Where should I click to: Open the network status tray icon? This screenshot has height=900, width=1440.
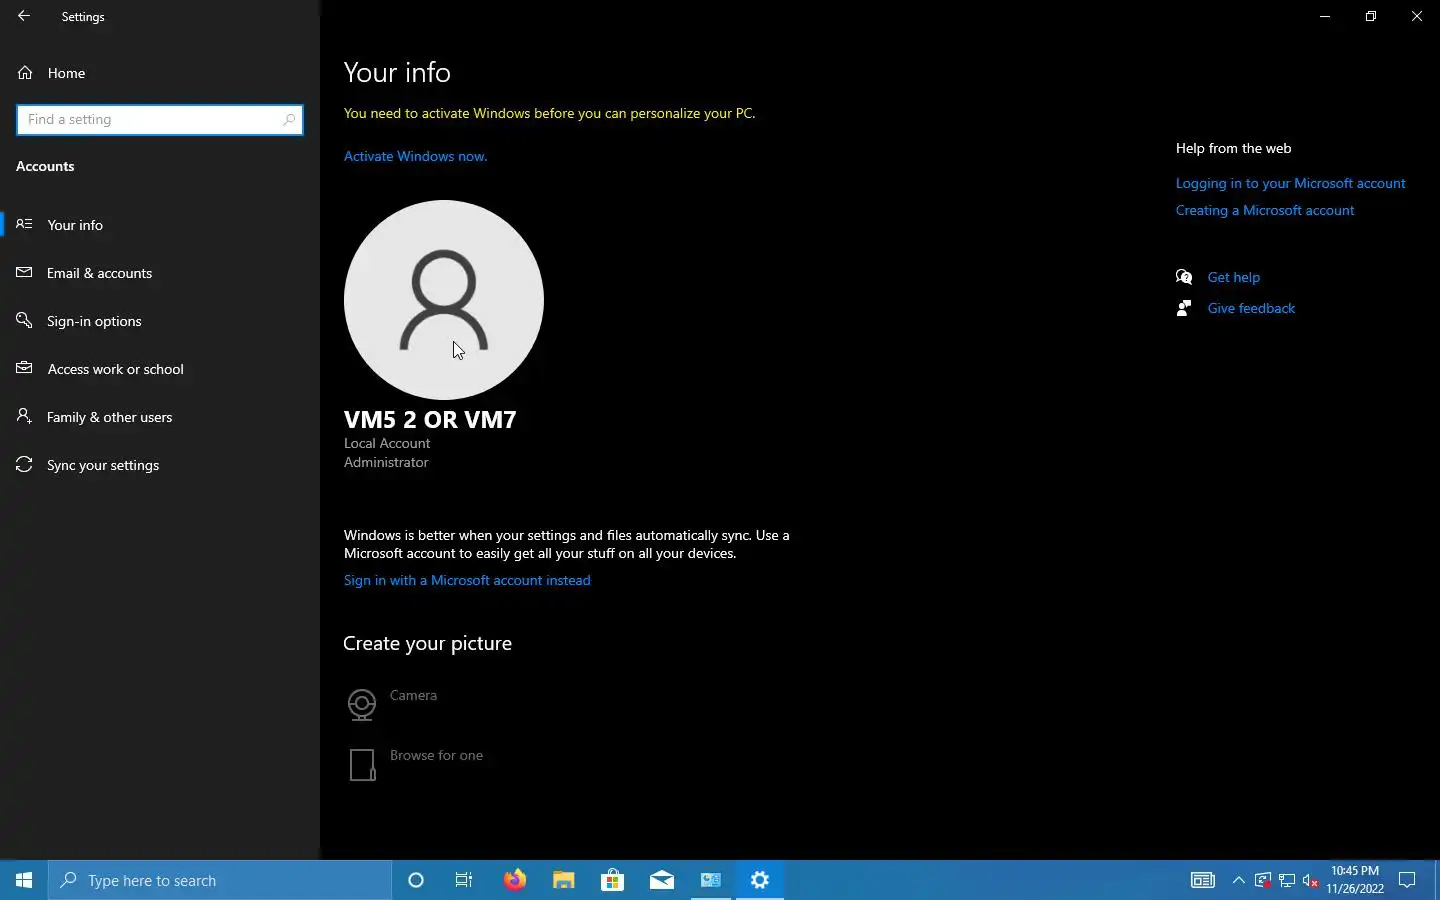tap(1287, 880)
